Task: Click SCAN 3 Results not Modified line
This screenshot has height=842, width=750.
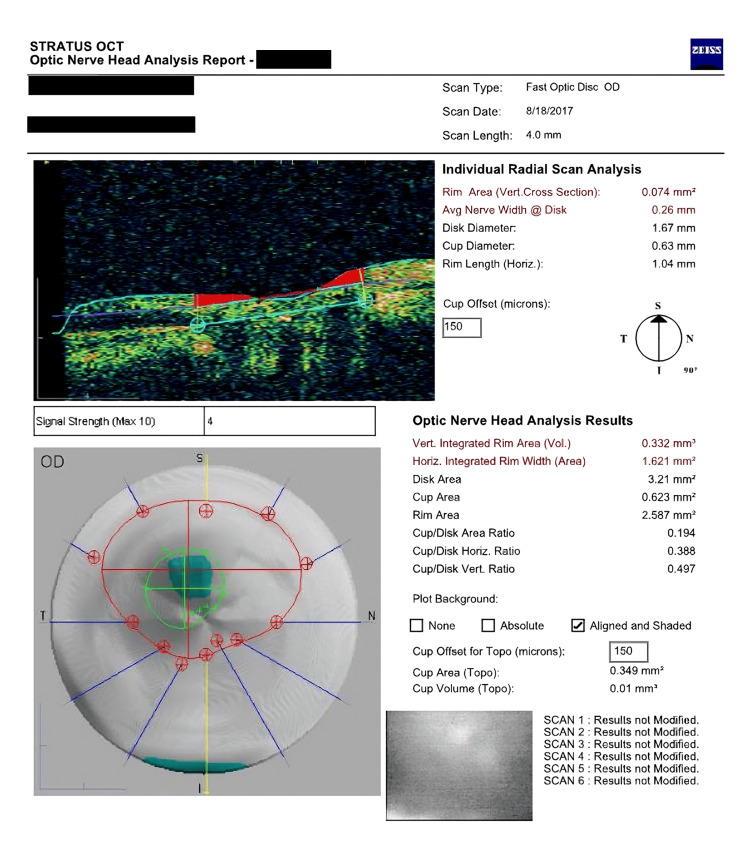Action: click(621, 744)
